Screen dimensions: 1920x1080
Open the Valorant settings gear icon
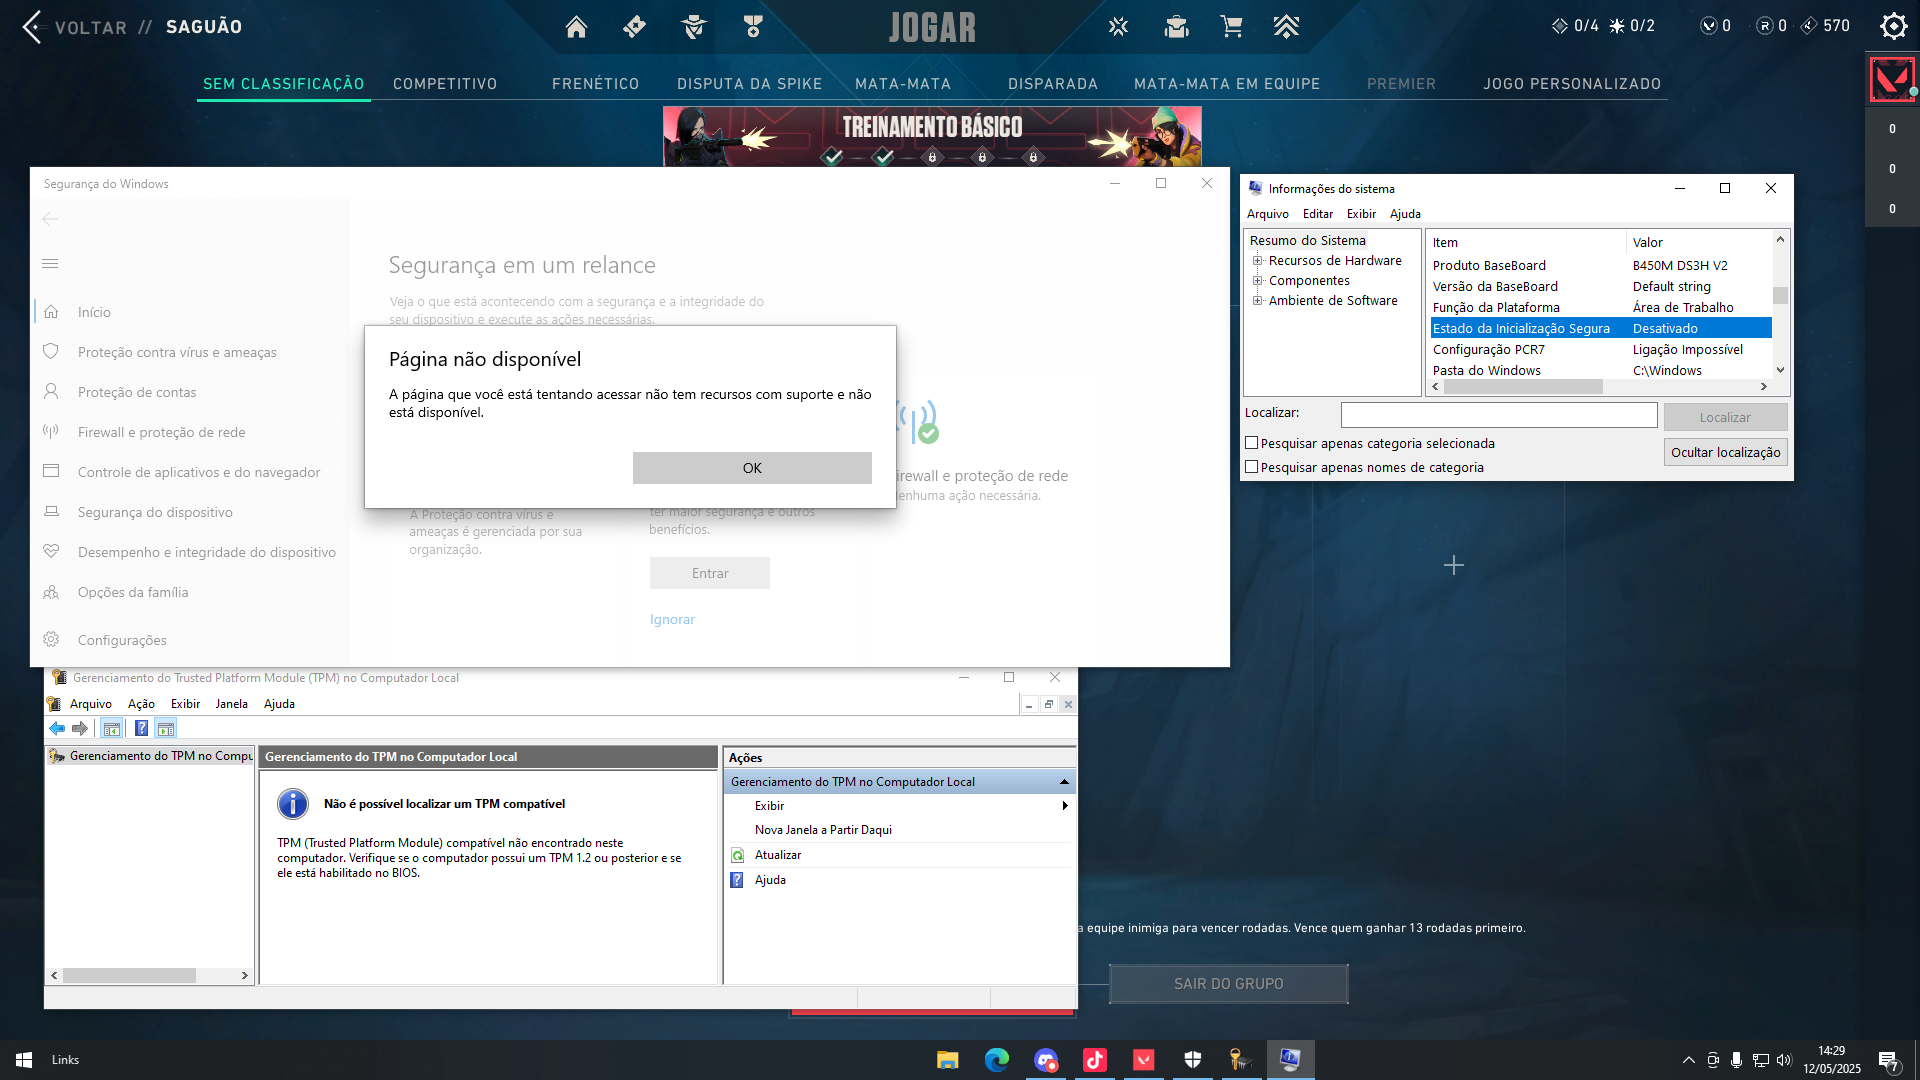click(1893, 26)
